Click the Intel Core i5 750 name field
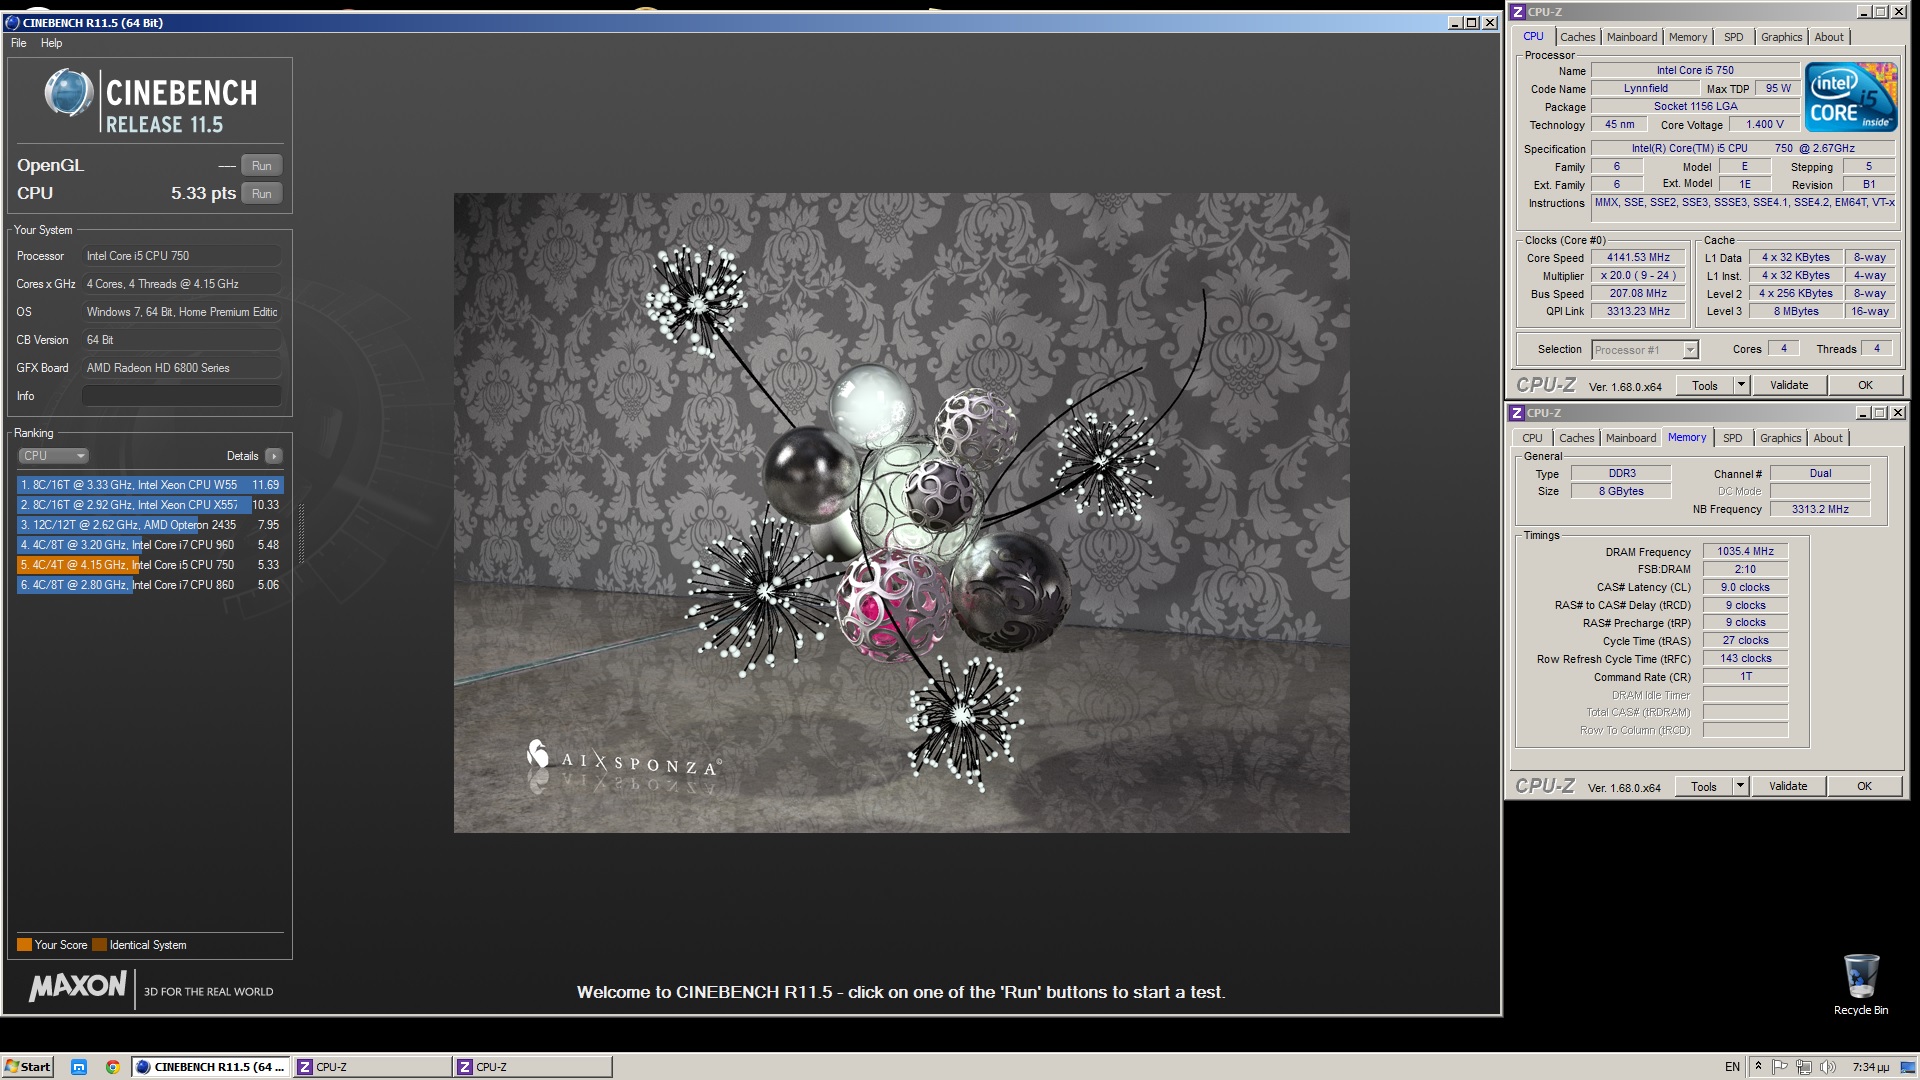Image resolution: width=1920 pixels, height=1080 pixels. (x=1695, y=71)
